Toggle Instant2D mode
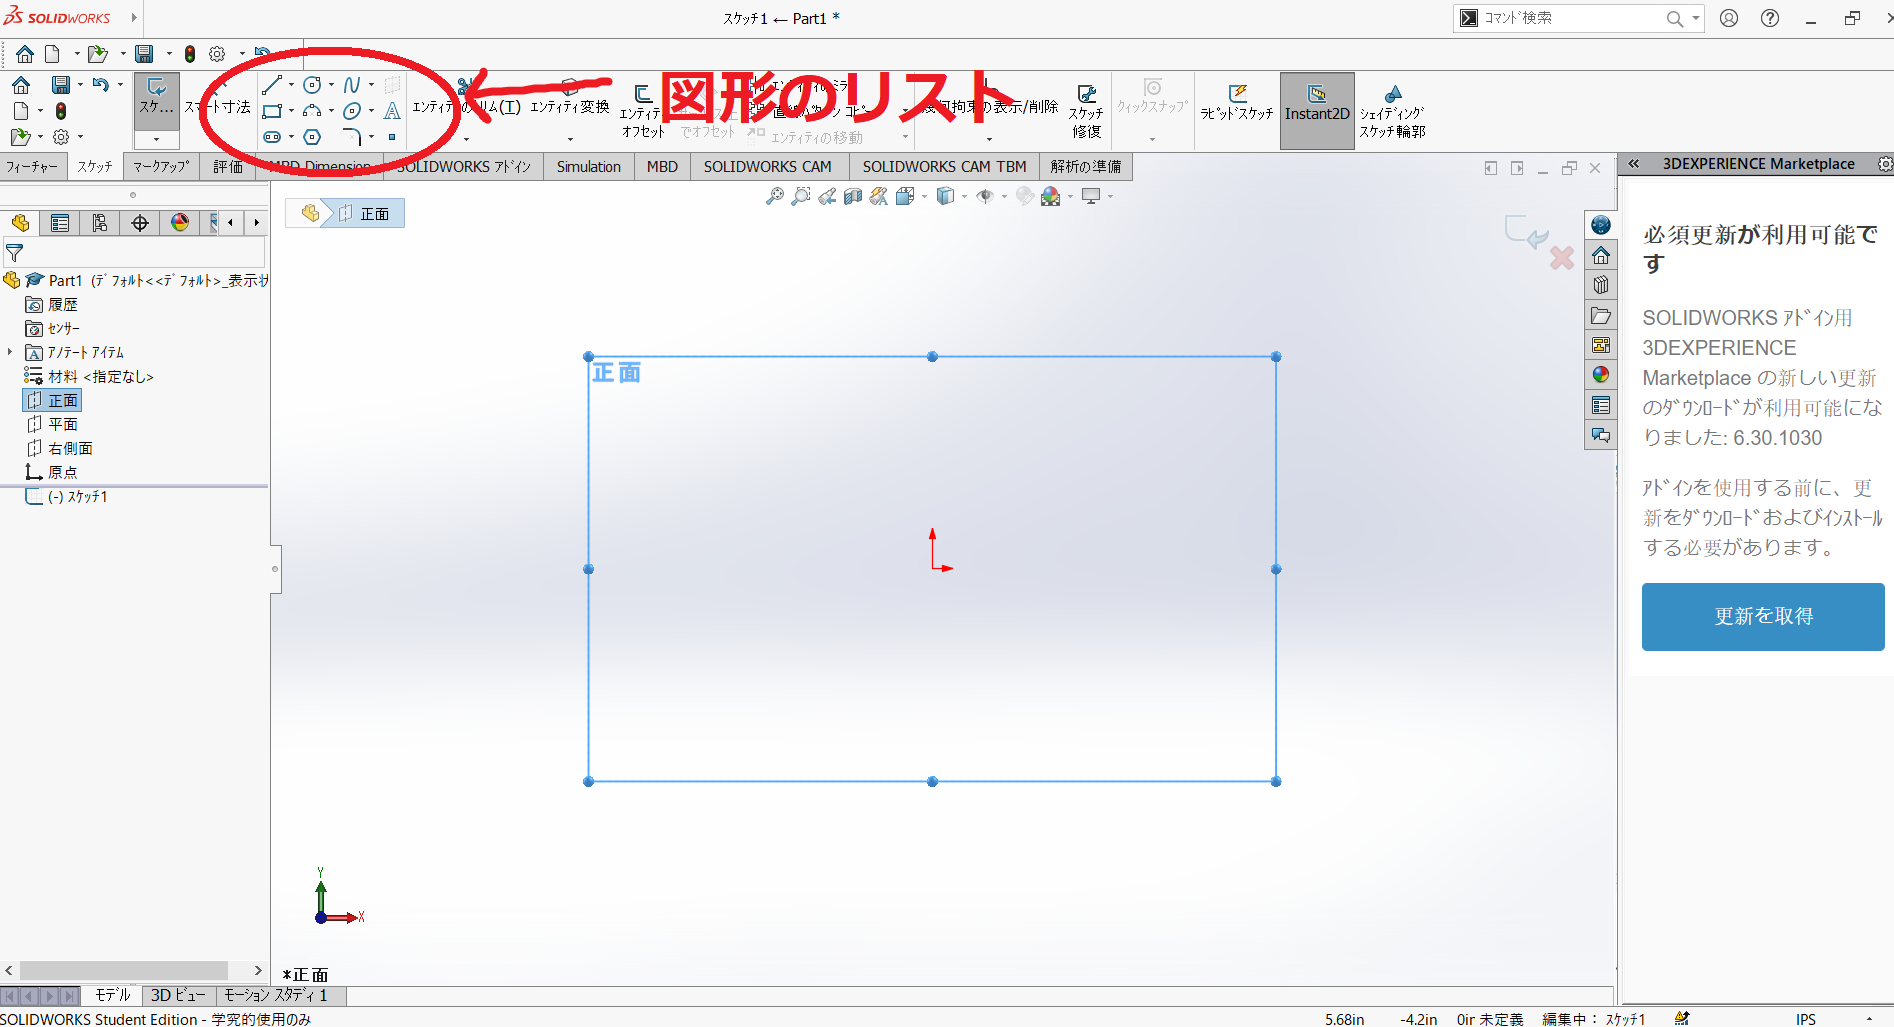Image resolution: width=1894 pixels, height=1027 pixels. tap(1317, 111)
